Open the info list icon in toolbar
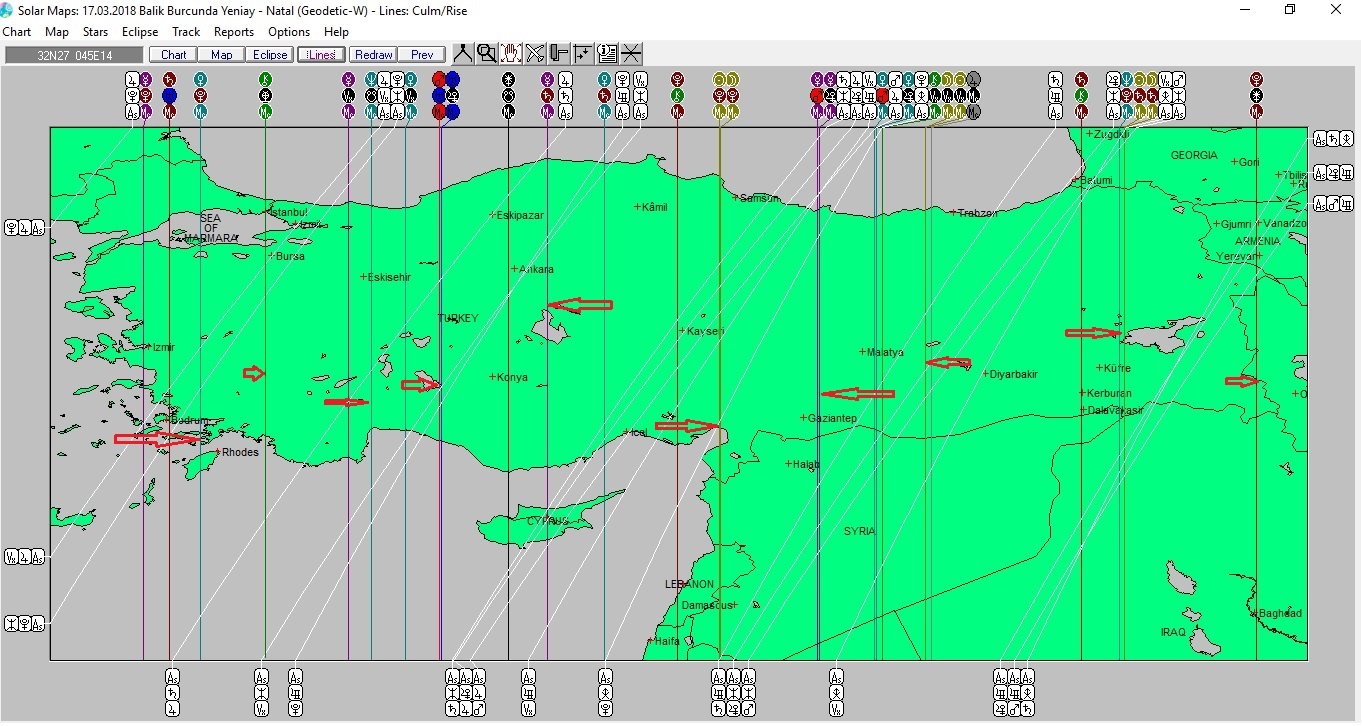 point(607,54)
